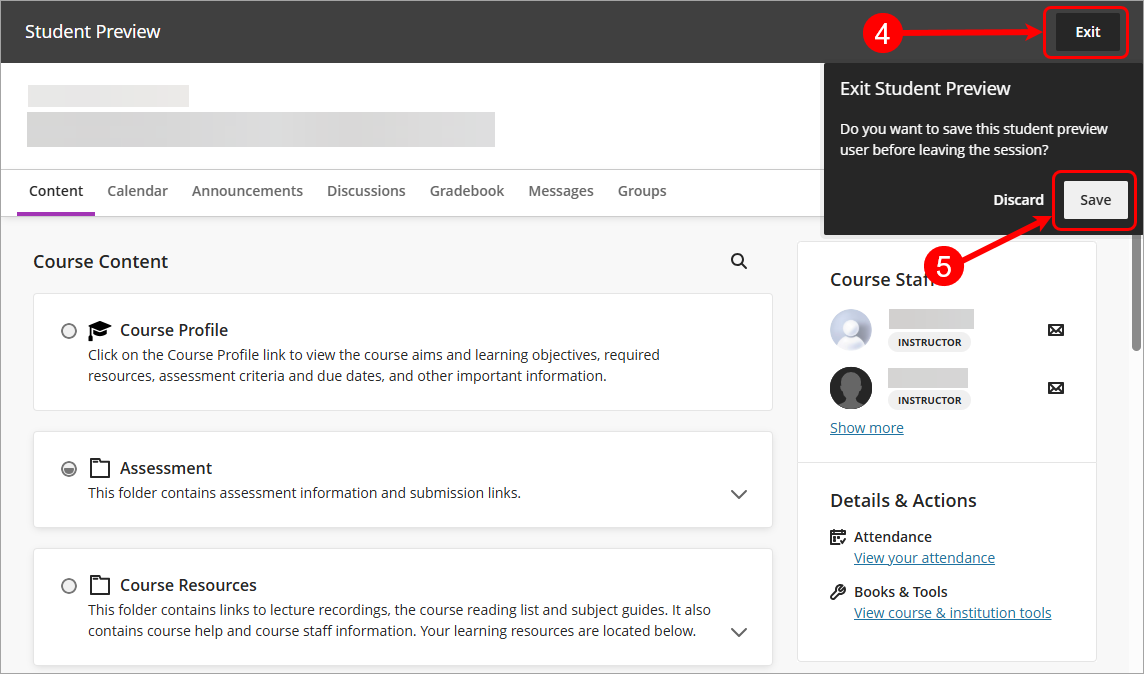Open the Discussions tab

click(366, 191)
